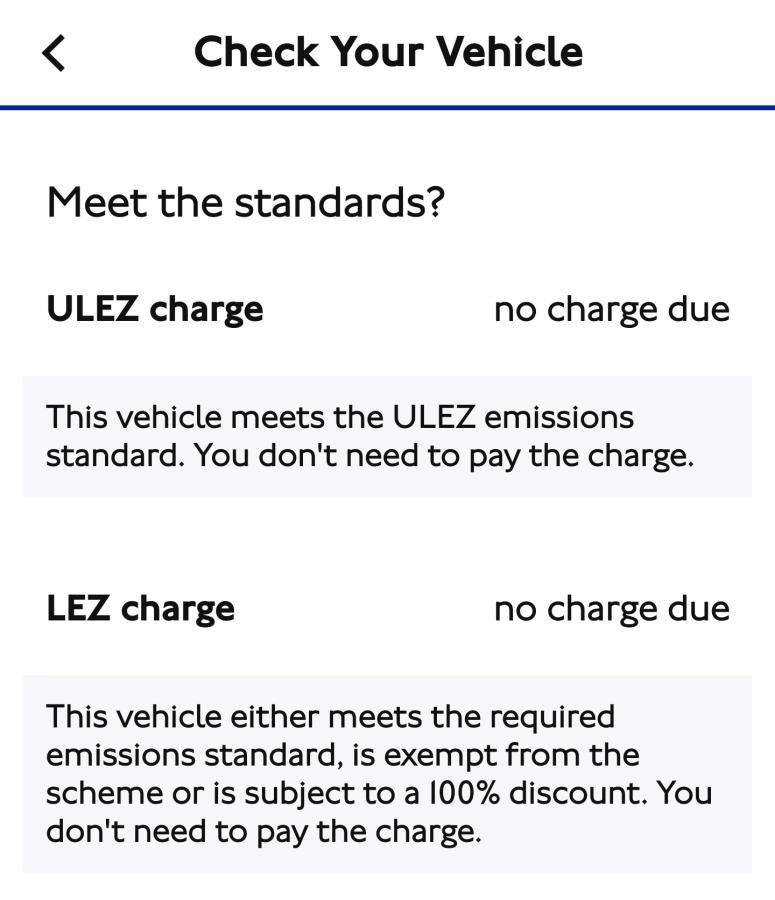This screenshot has width=775, height=900.
Task: Click the blue divider under the header
Action: [387, 107]
